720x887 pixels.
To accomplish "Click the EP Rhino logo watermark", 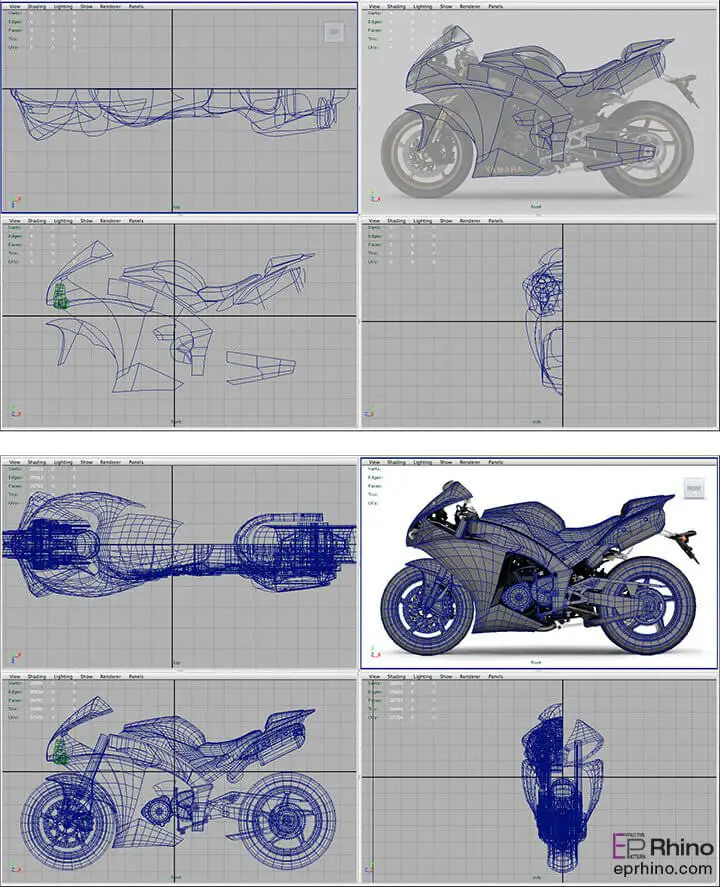I will [x=662, y=847].
